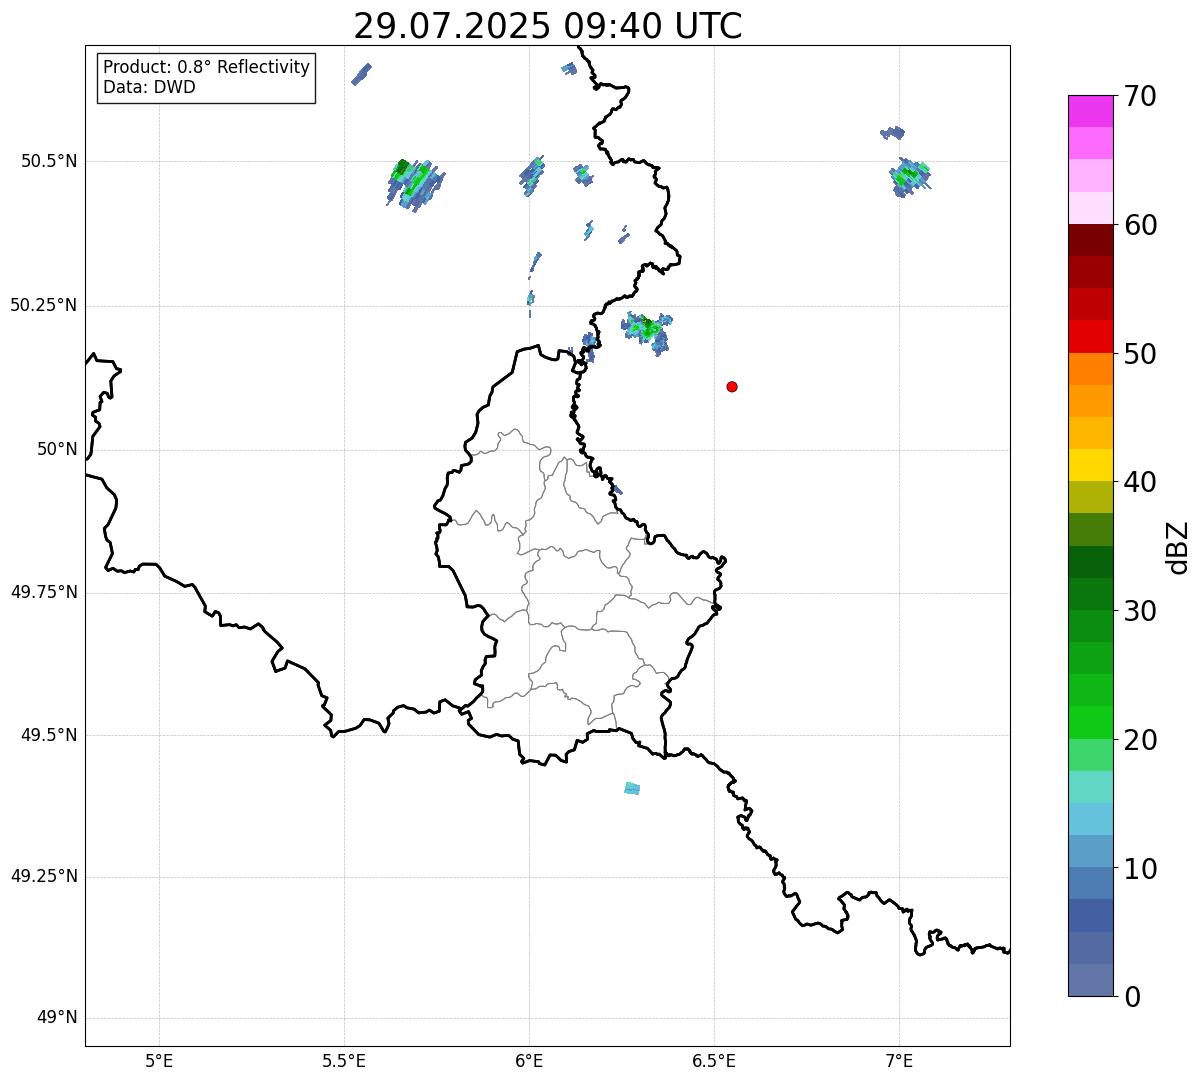Click the red station marker dot
This screenshot has width=1202, height=1081.
point(732,386)
